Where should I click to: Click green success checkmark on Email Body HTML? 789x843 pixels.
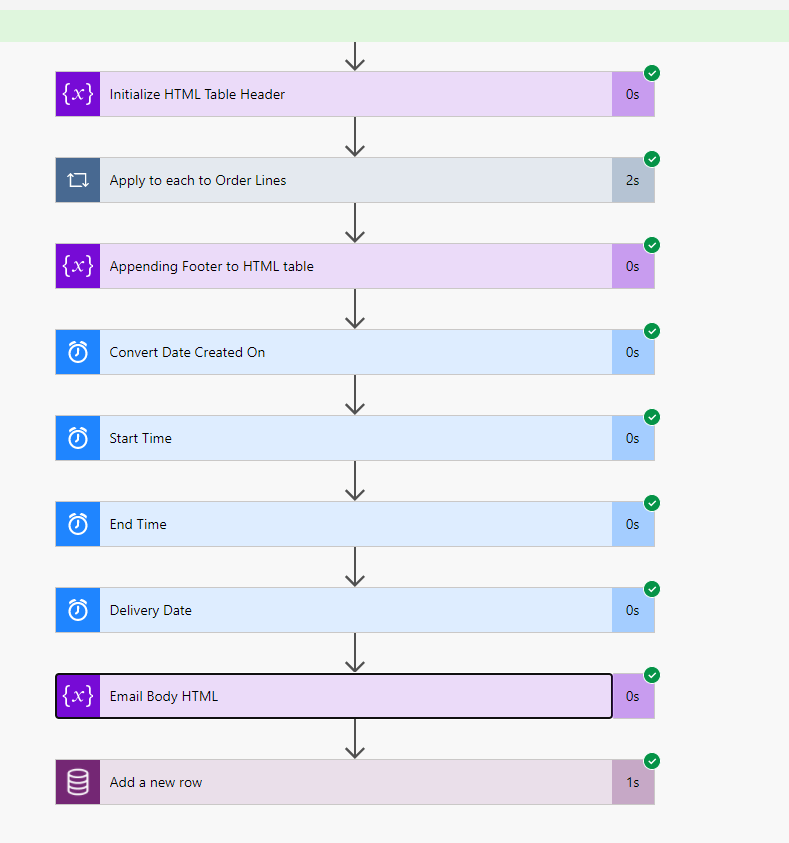coord(652,675)
